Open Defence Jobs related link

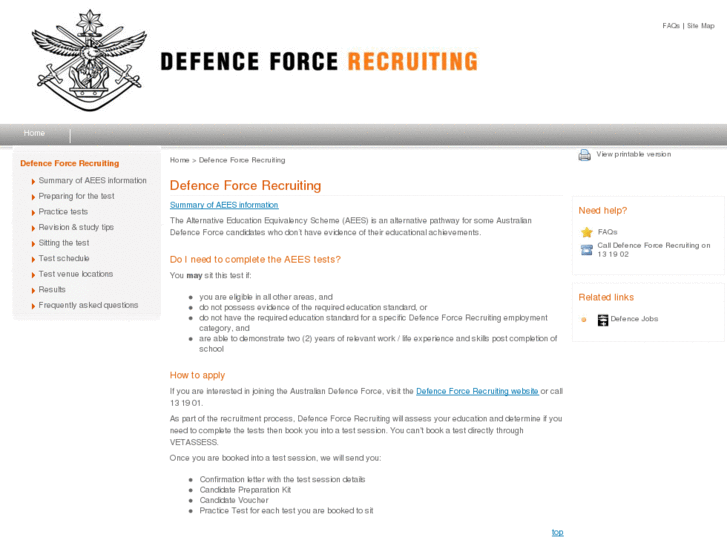634,319
